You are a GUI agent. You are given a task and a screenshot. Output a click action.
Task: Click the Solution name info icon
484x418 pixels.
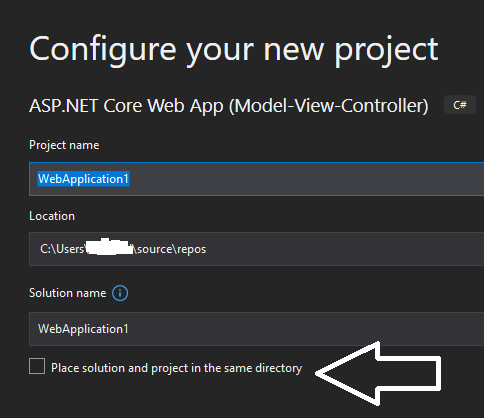coord(120,293)
